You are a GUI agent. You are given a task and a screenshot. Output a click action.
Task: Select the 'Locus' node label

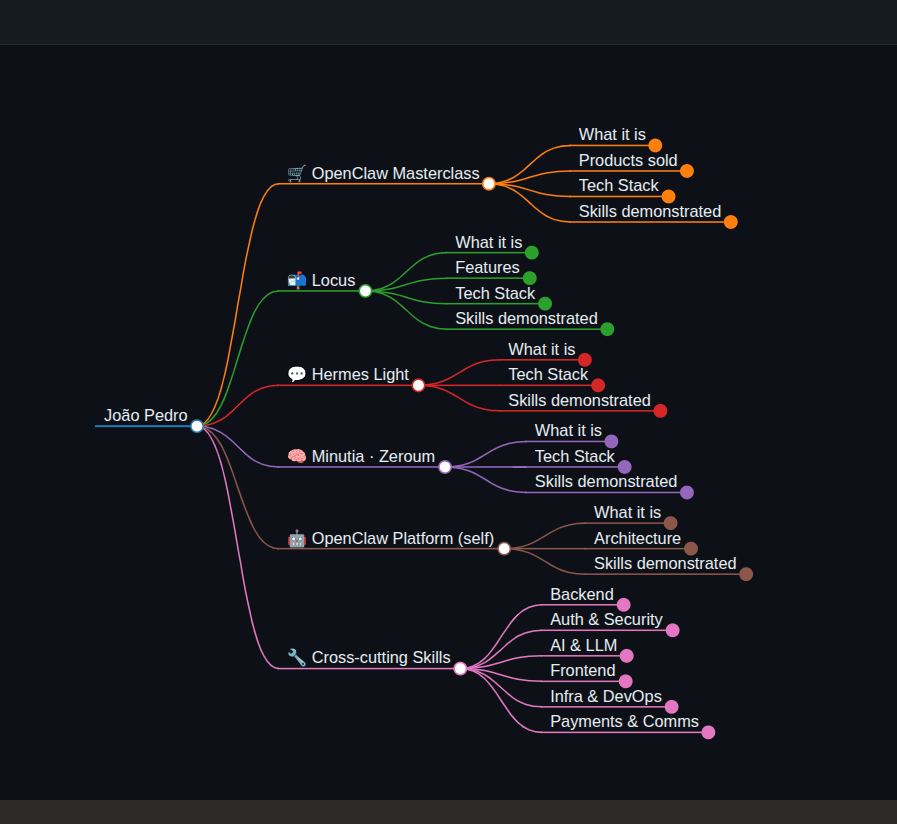tap(334, 280)
